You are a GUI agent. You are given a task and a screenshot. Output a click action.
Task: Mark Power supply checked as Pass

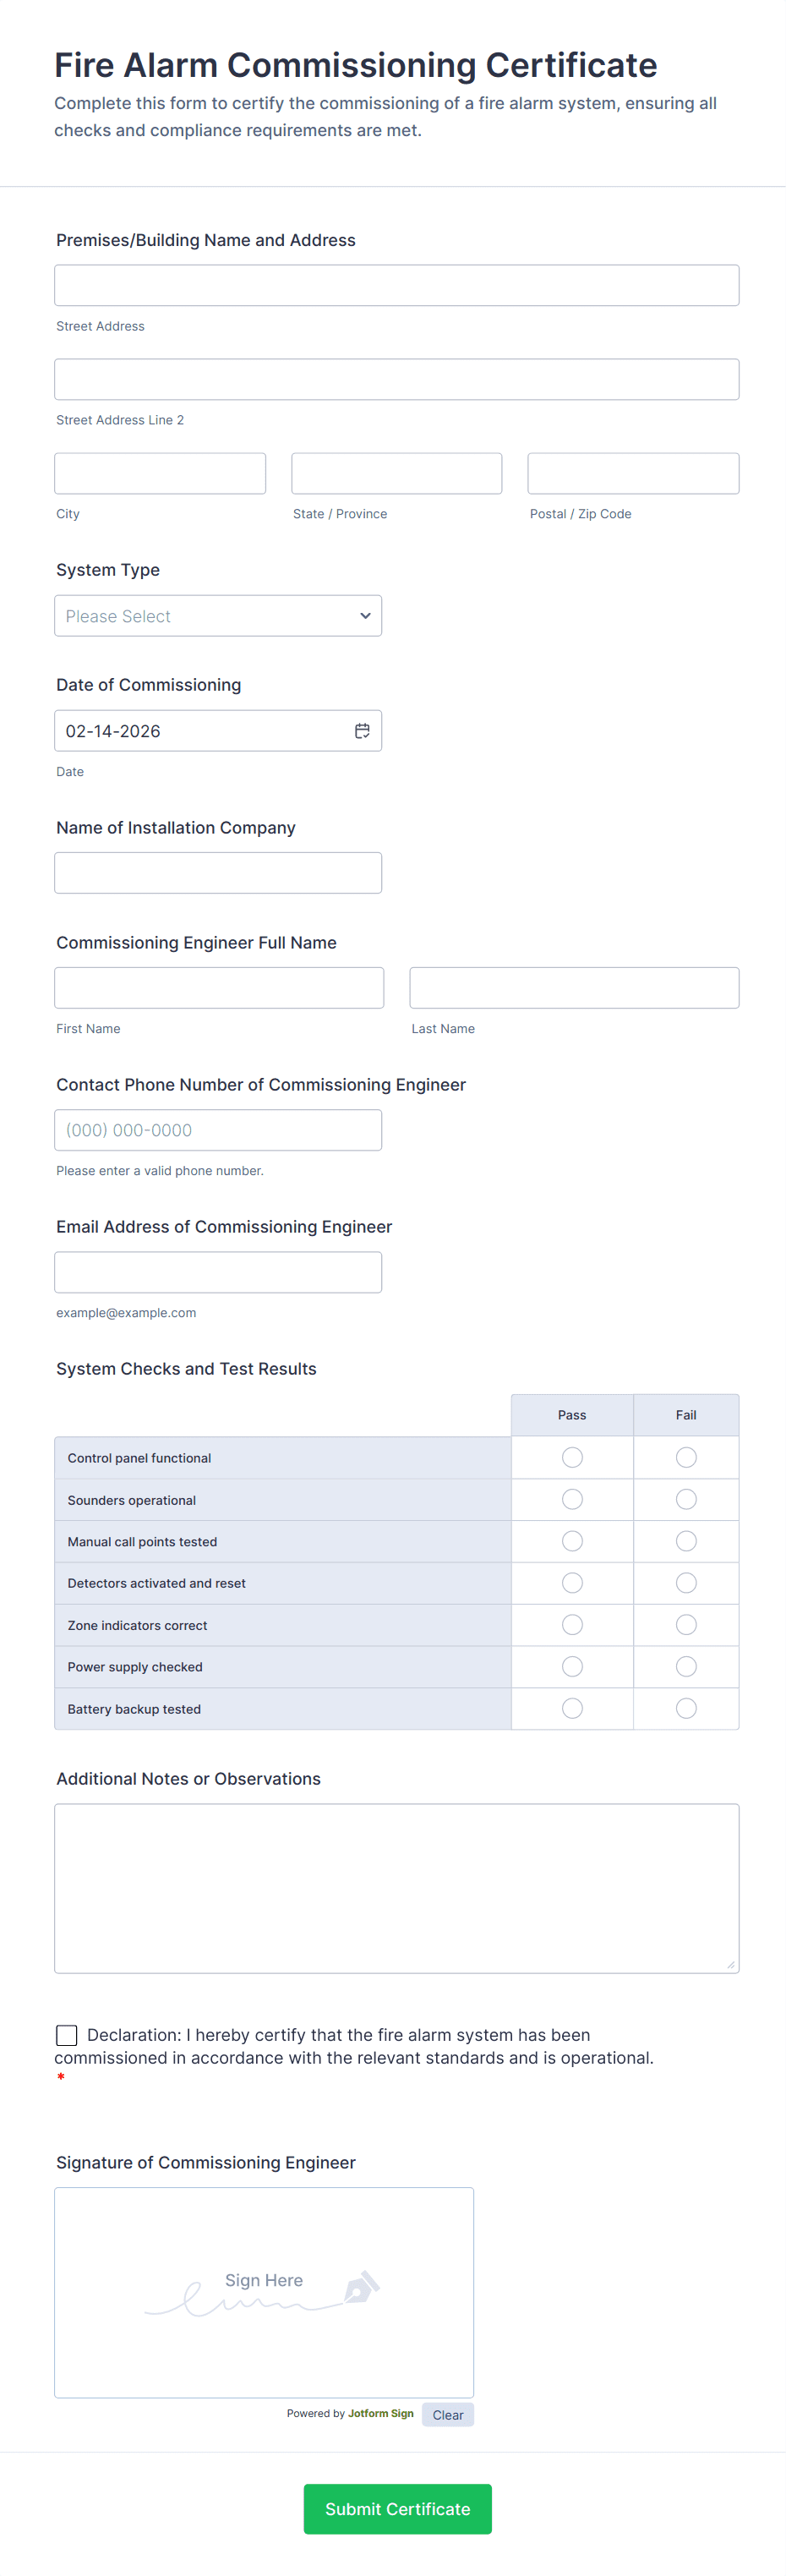click(x=572, y=1667)
